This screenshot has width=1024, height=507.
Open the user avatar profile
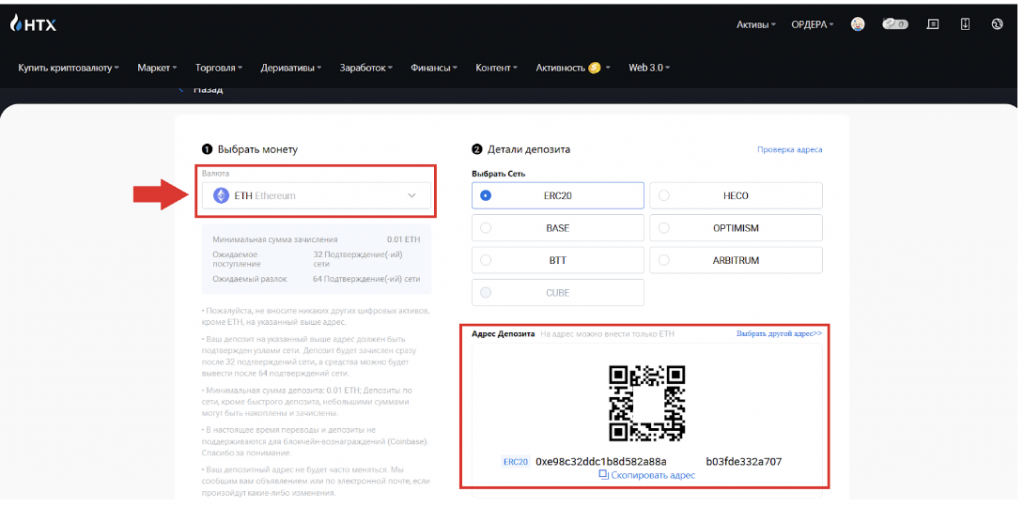coord(858,24)
